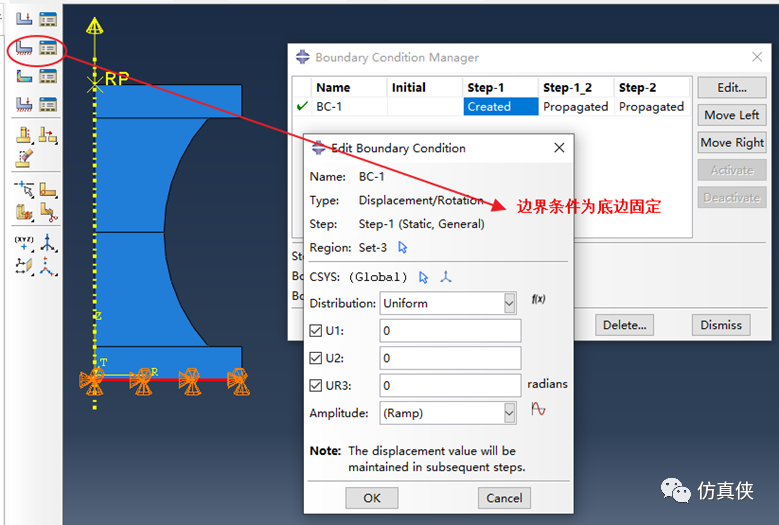Click the RP reference point in viewport
This screenshot has height=525, width=779.
click(95, 84)
